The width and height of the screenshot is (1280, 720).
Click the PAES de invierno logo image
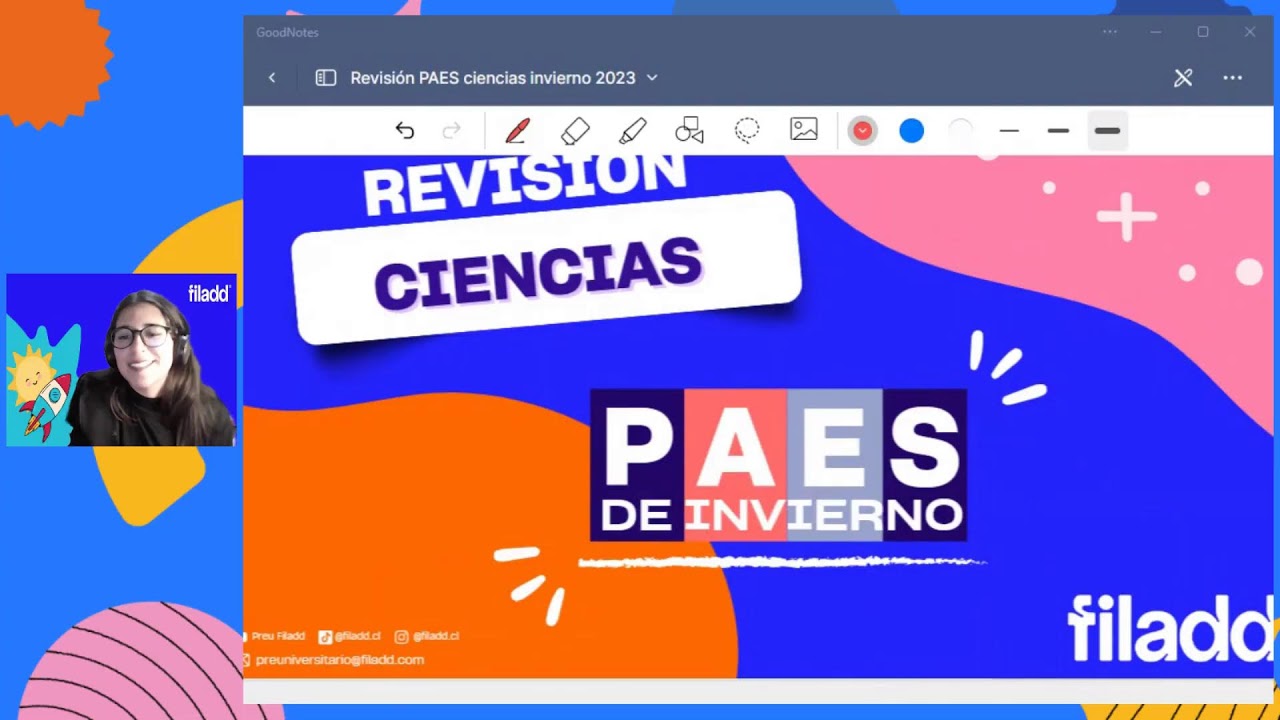778,465
